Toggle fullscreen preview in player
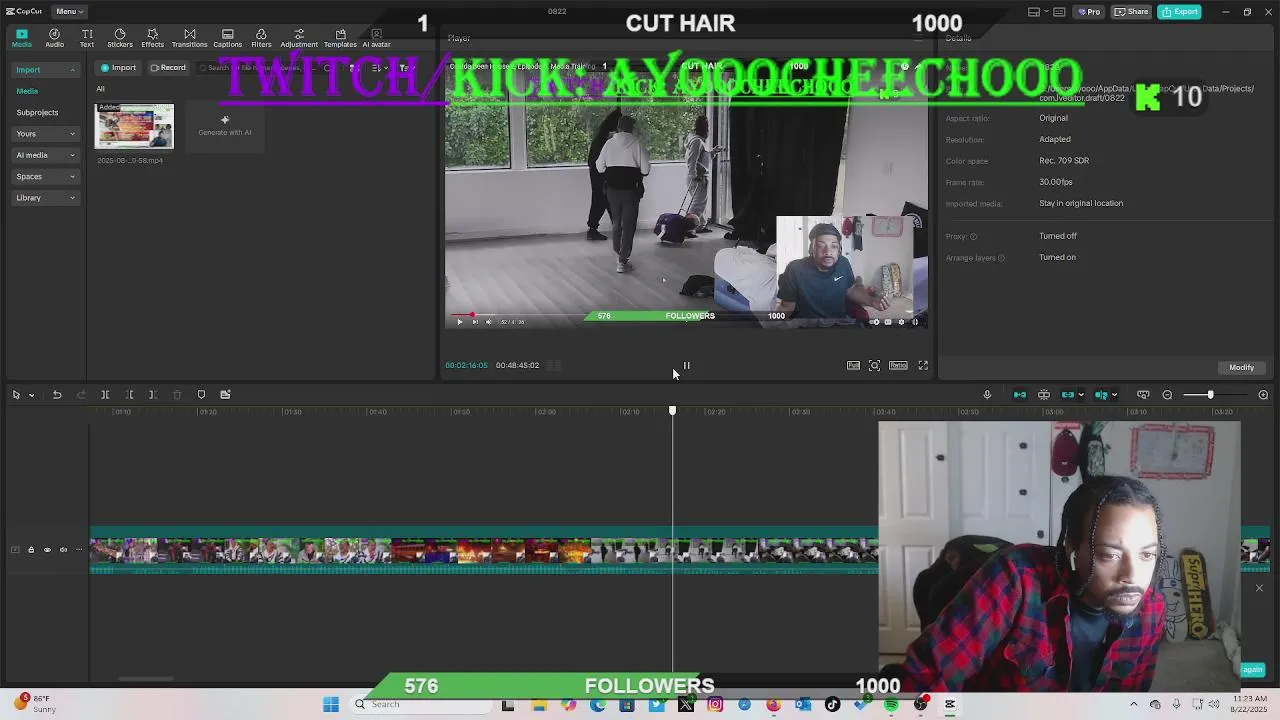 point(923,365)
